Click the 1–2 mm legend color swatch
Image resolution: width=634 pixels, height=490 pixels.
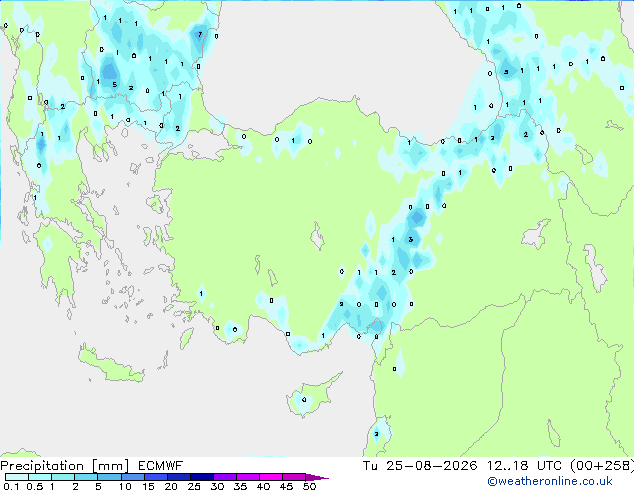click(x=63, y=477)
